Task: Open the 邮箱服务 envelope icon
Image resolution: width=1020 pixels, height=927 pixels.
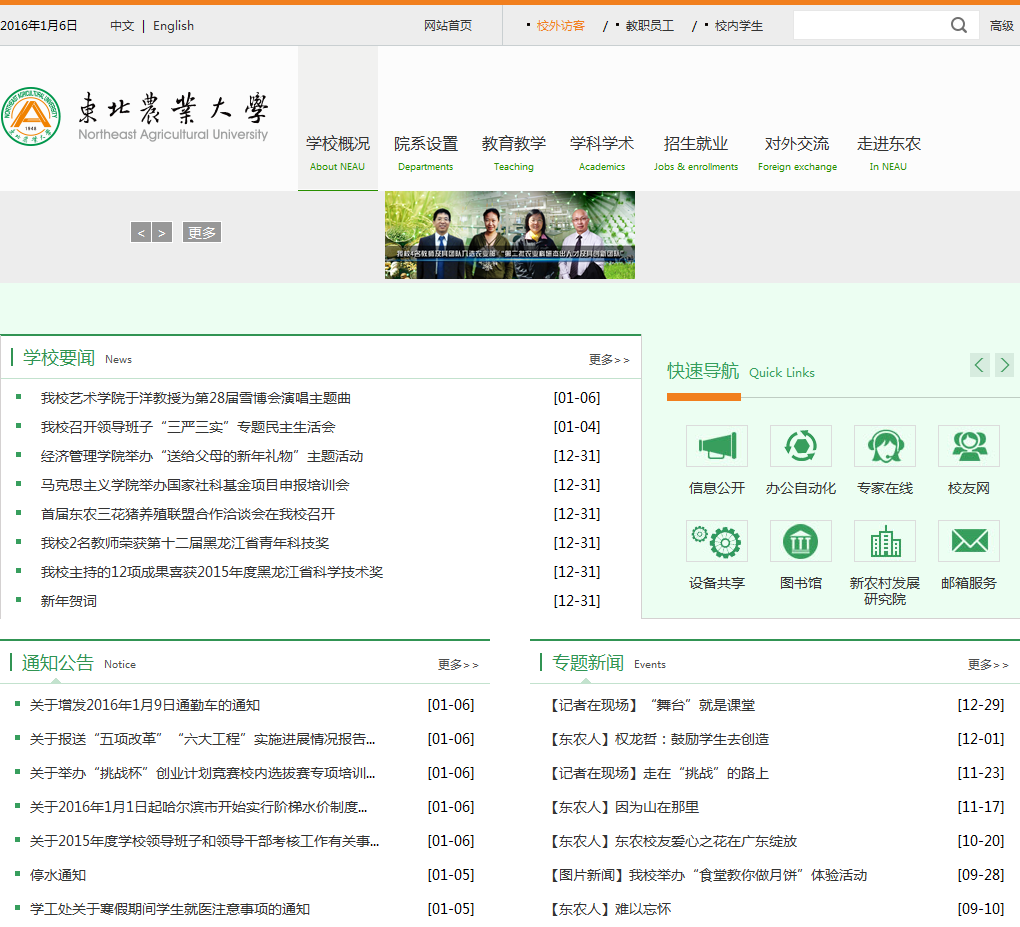Action: 968,541
